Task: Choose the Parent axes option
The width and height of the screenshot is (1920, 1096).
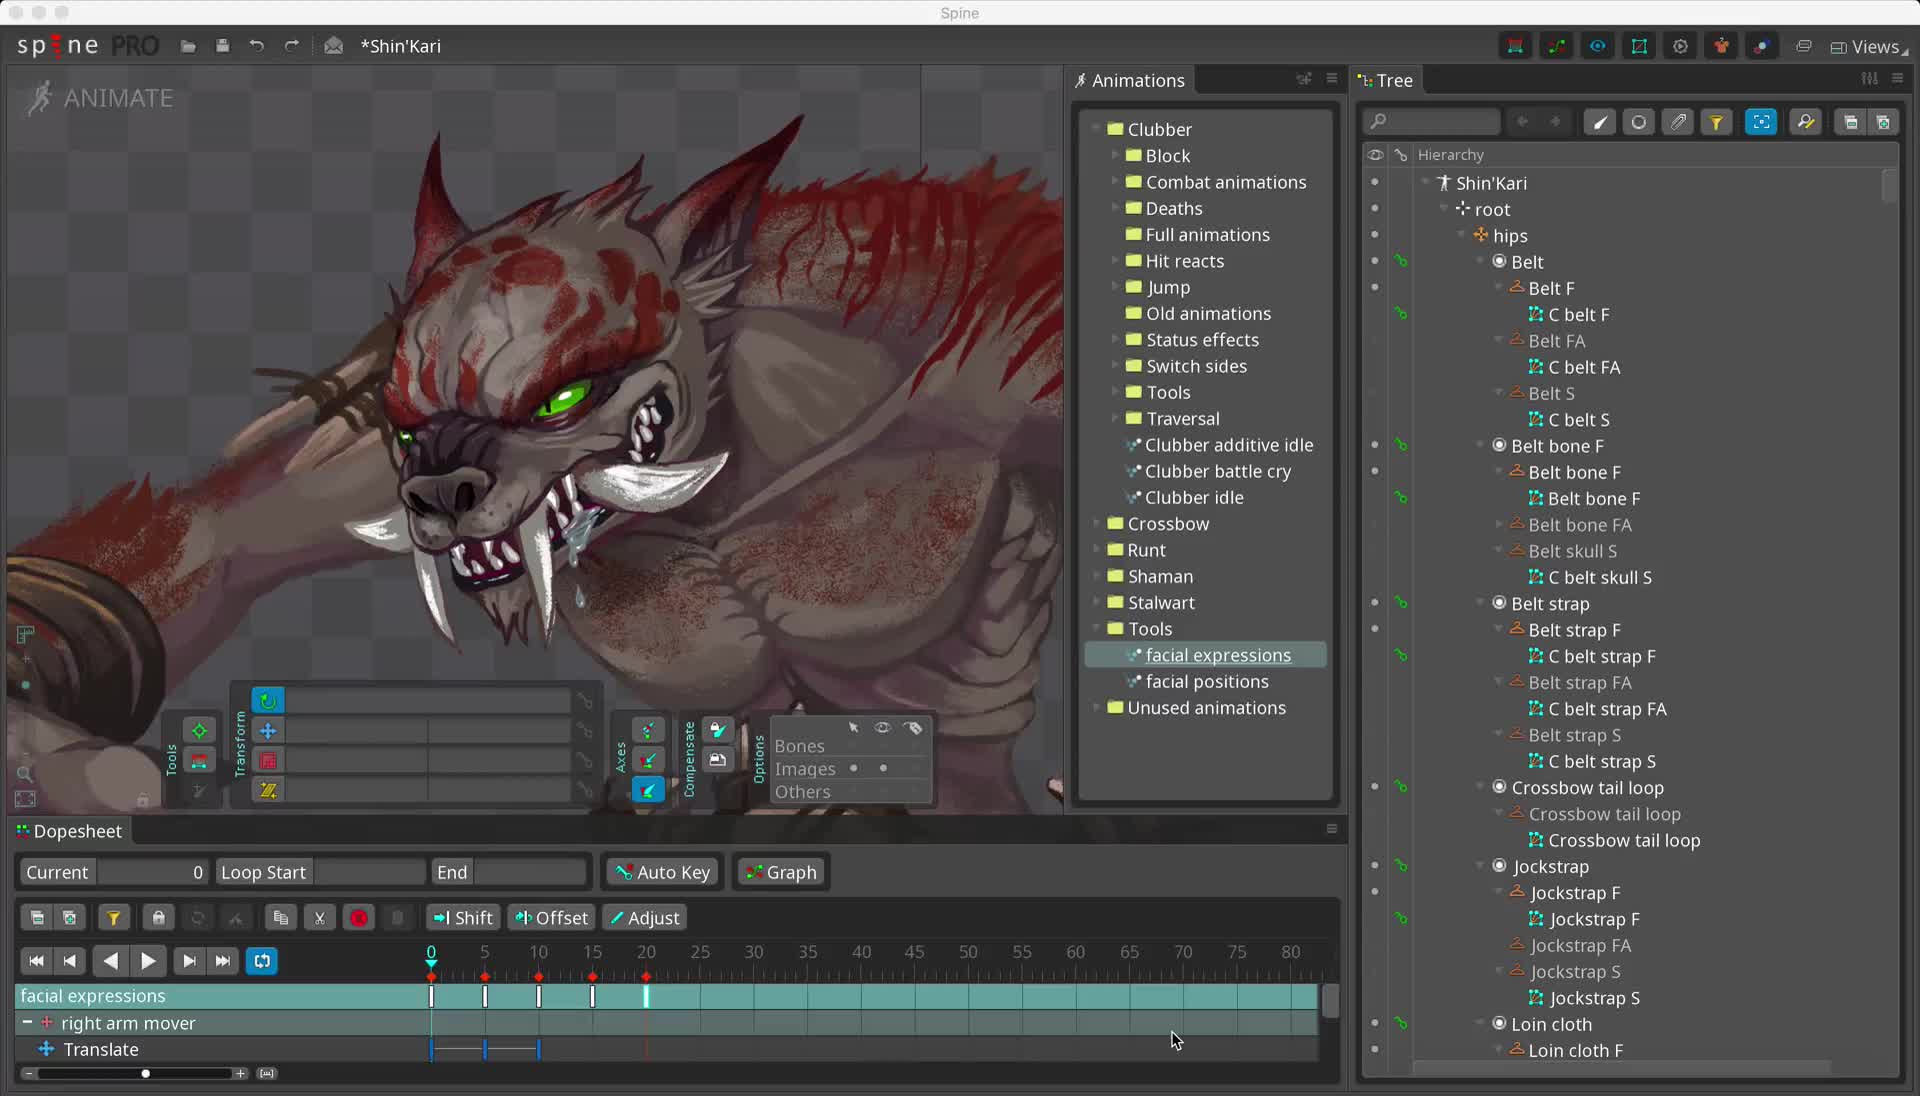Action: [x=648, y=761]
